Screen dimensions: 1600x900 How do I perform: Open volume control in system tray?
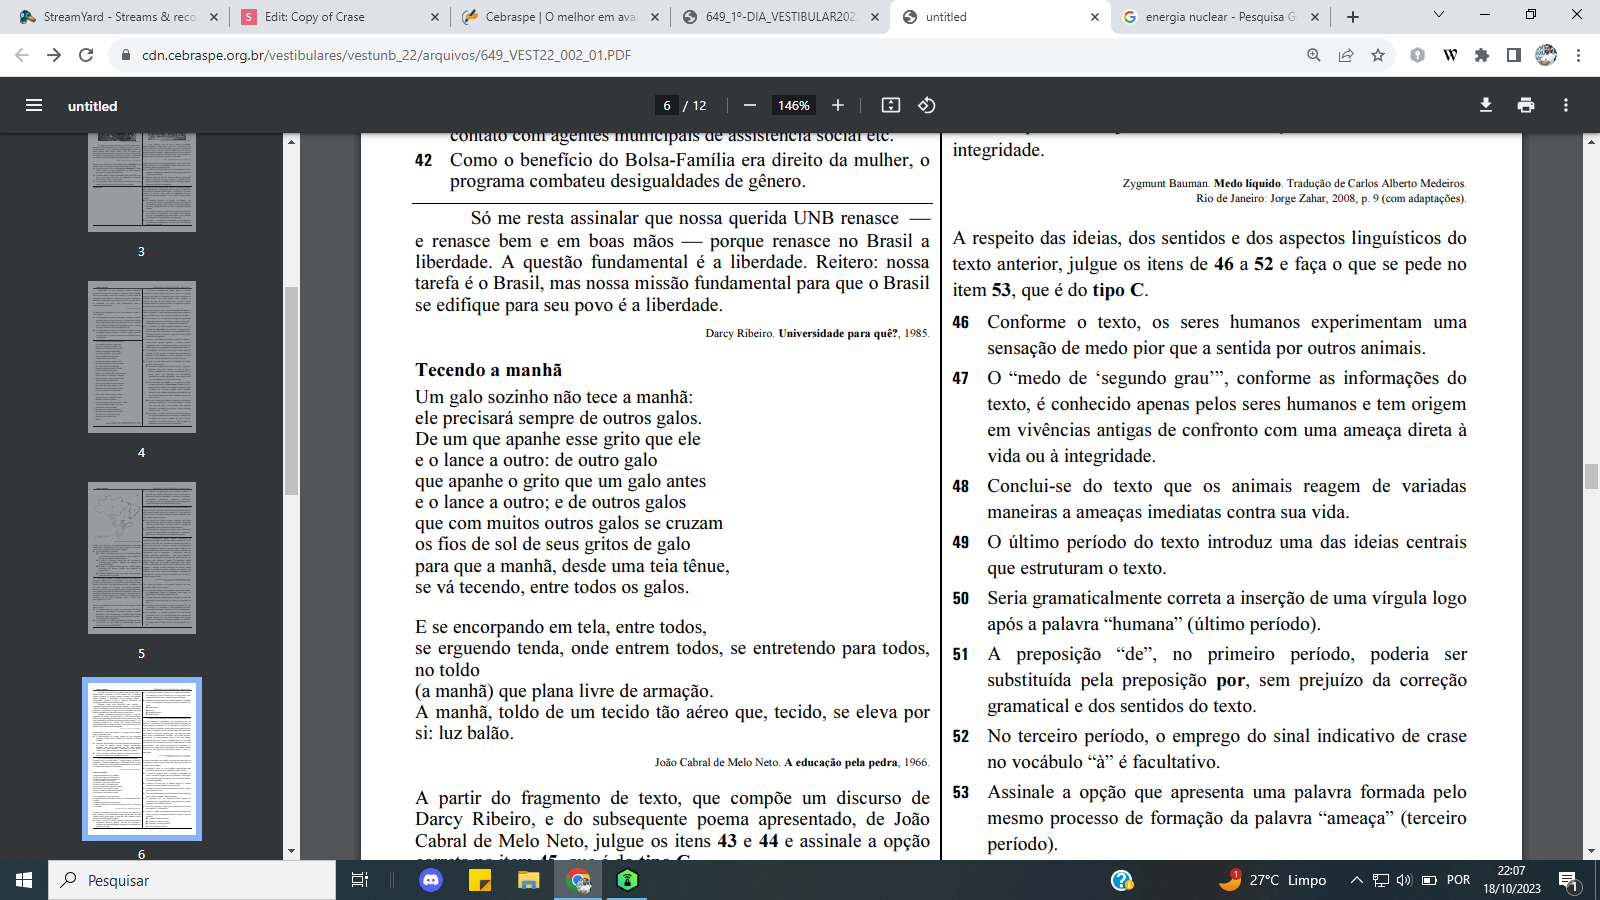click(x=1404, y=880)
